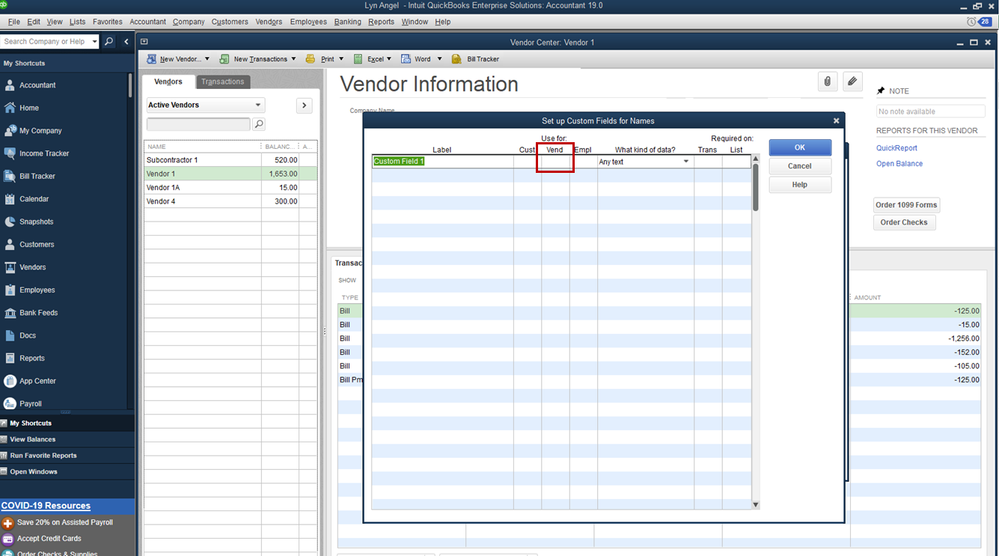Open the File menu
The width and height of the screenshot is (999, 556).
[13, 22]
